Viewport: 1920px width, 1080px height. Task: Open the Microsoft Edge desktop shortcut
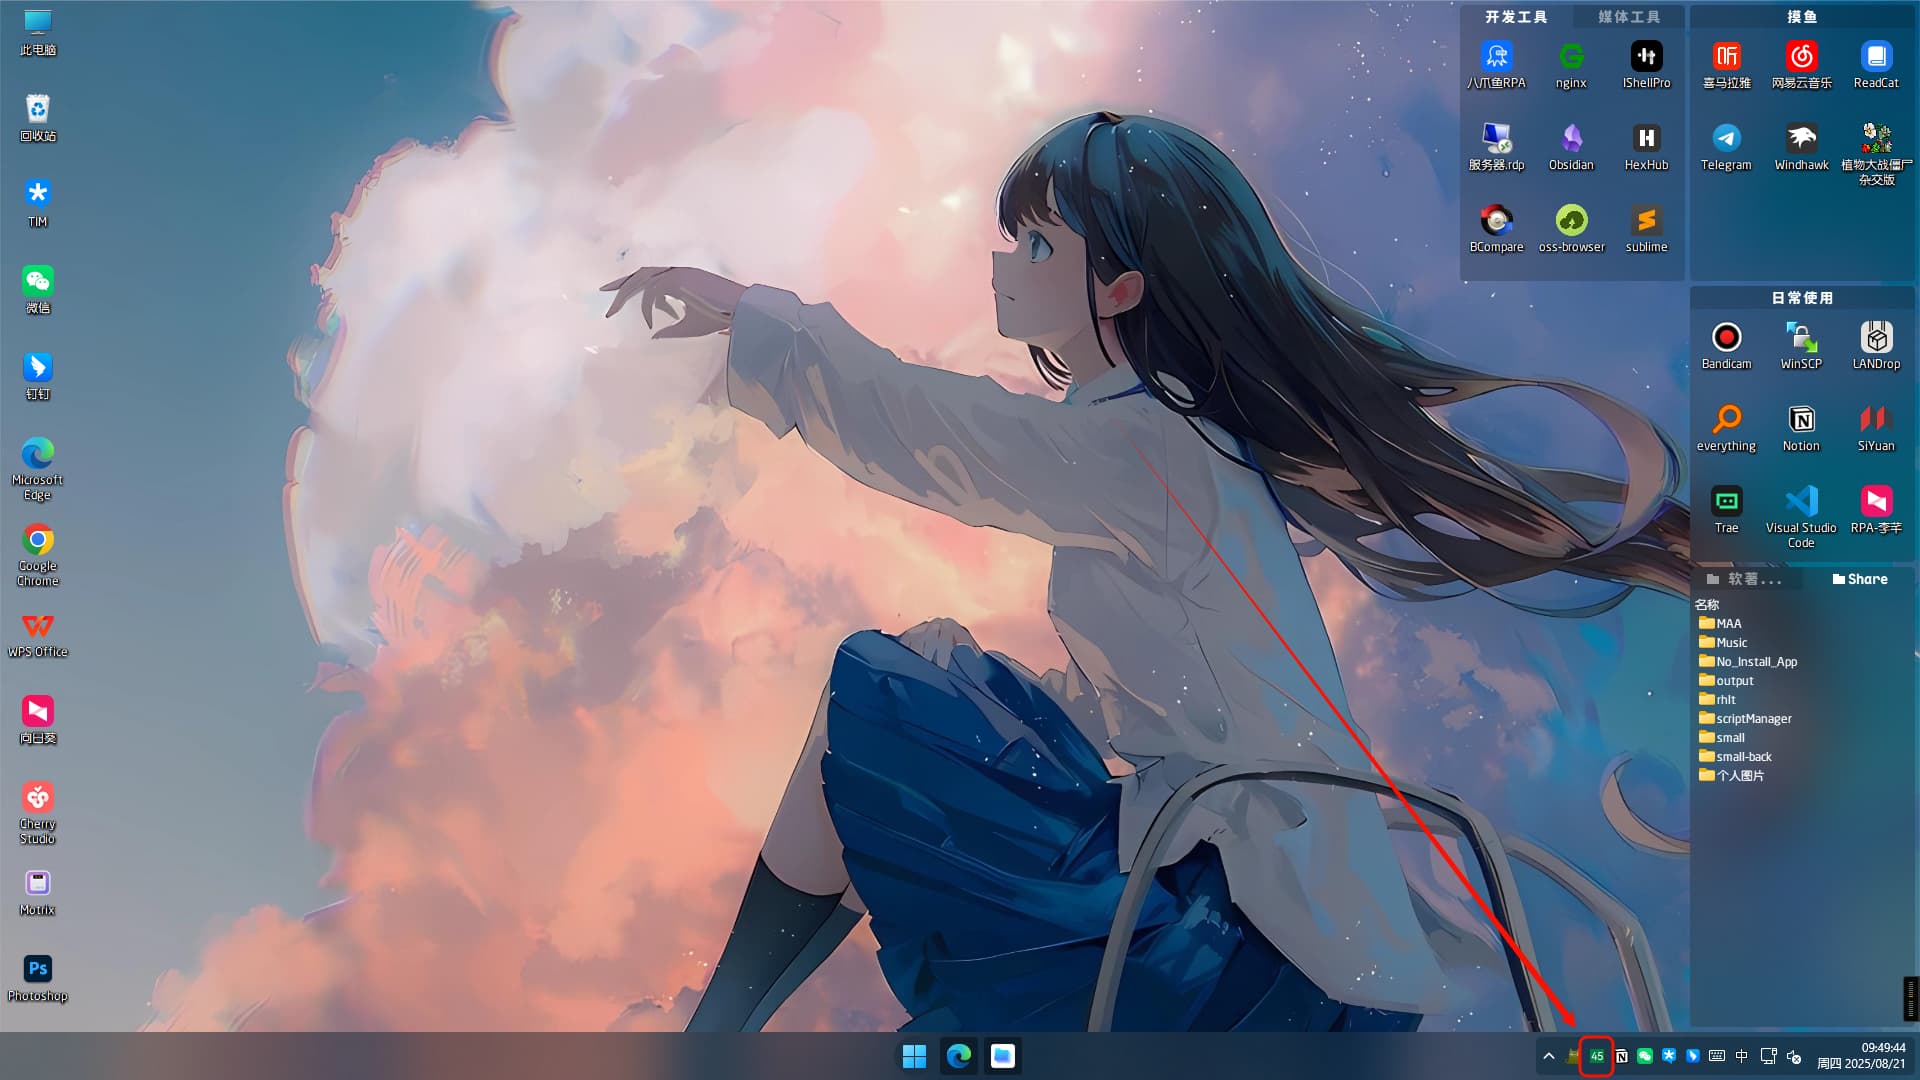coord(38,468)
